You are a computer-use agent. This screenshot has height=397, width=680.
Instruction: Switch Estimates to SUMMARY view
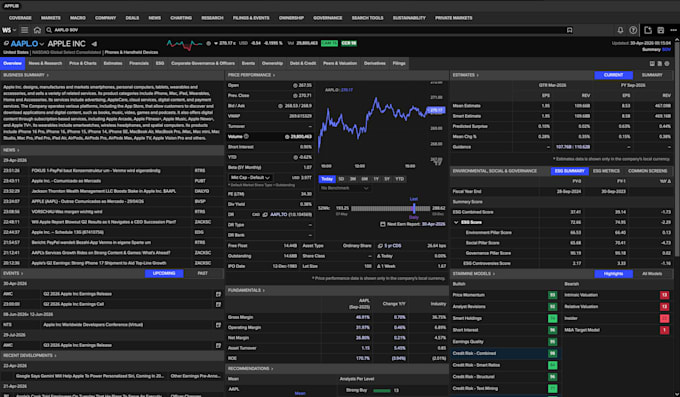tap(652, 75)
